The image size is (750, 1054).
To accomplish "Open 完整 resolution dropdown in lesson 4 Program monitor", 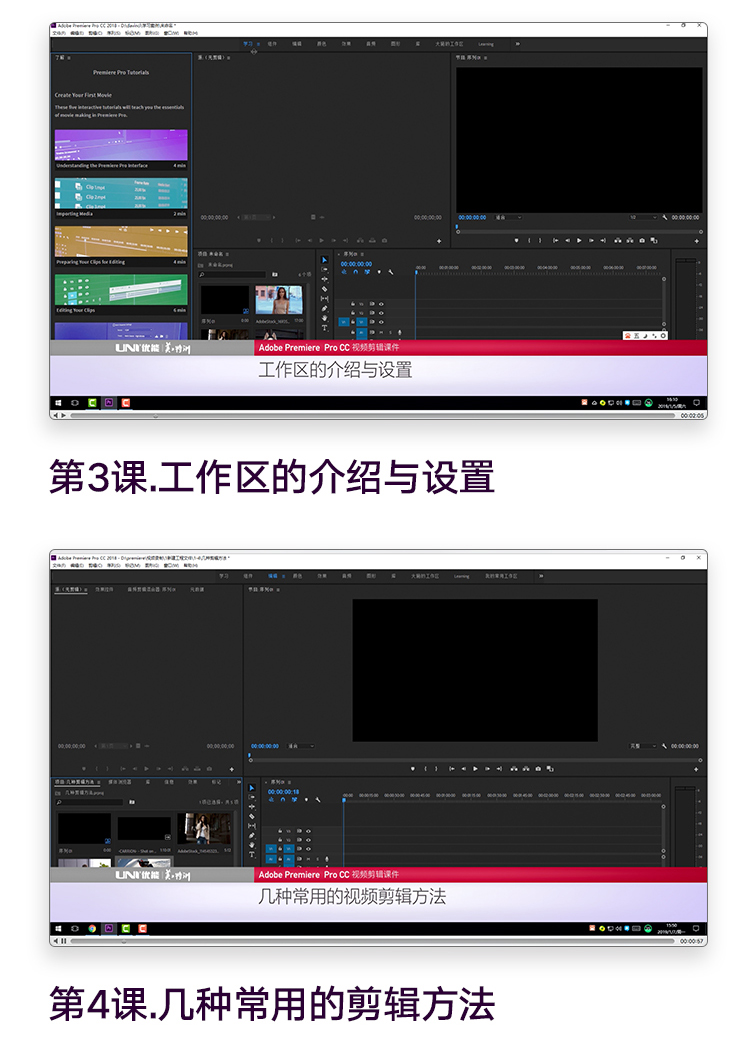I will pos(643,745).
